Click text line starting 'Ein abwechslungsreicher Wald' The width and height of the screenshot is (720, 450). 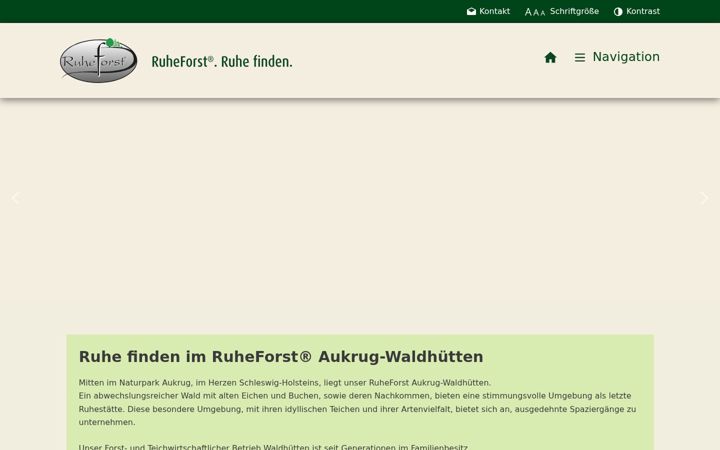355,396
